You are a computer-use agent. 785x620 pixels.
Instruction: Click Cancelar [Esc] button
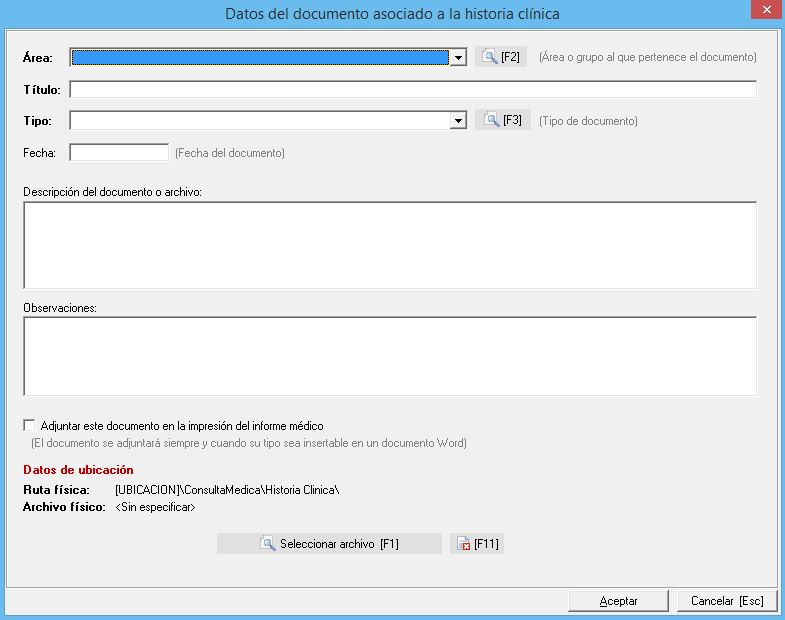tap(727, 601)
